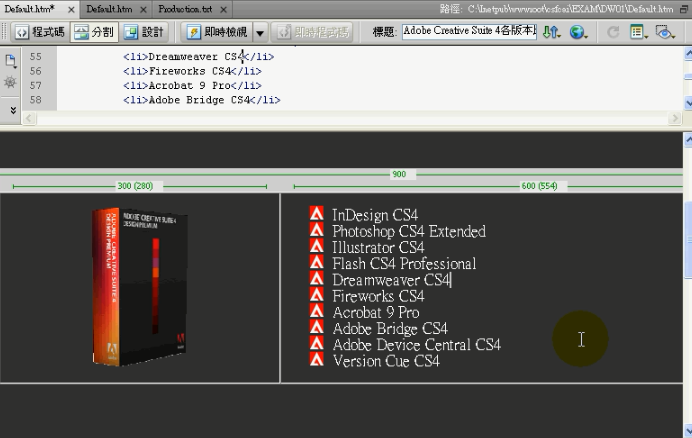Open the Visual Aids eye icon
Viewport: 692px width, 438px height.
pos(665,32)
